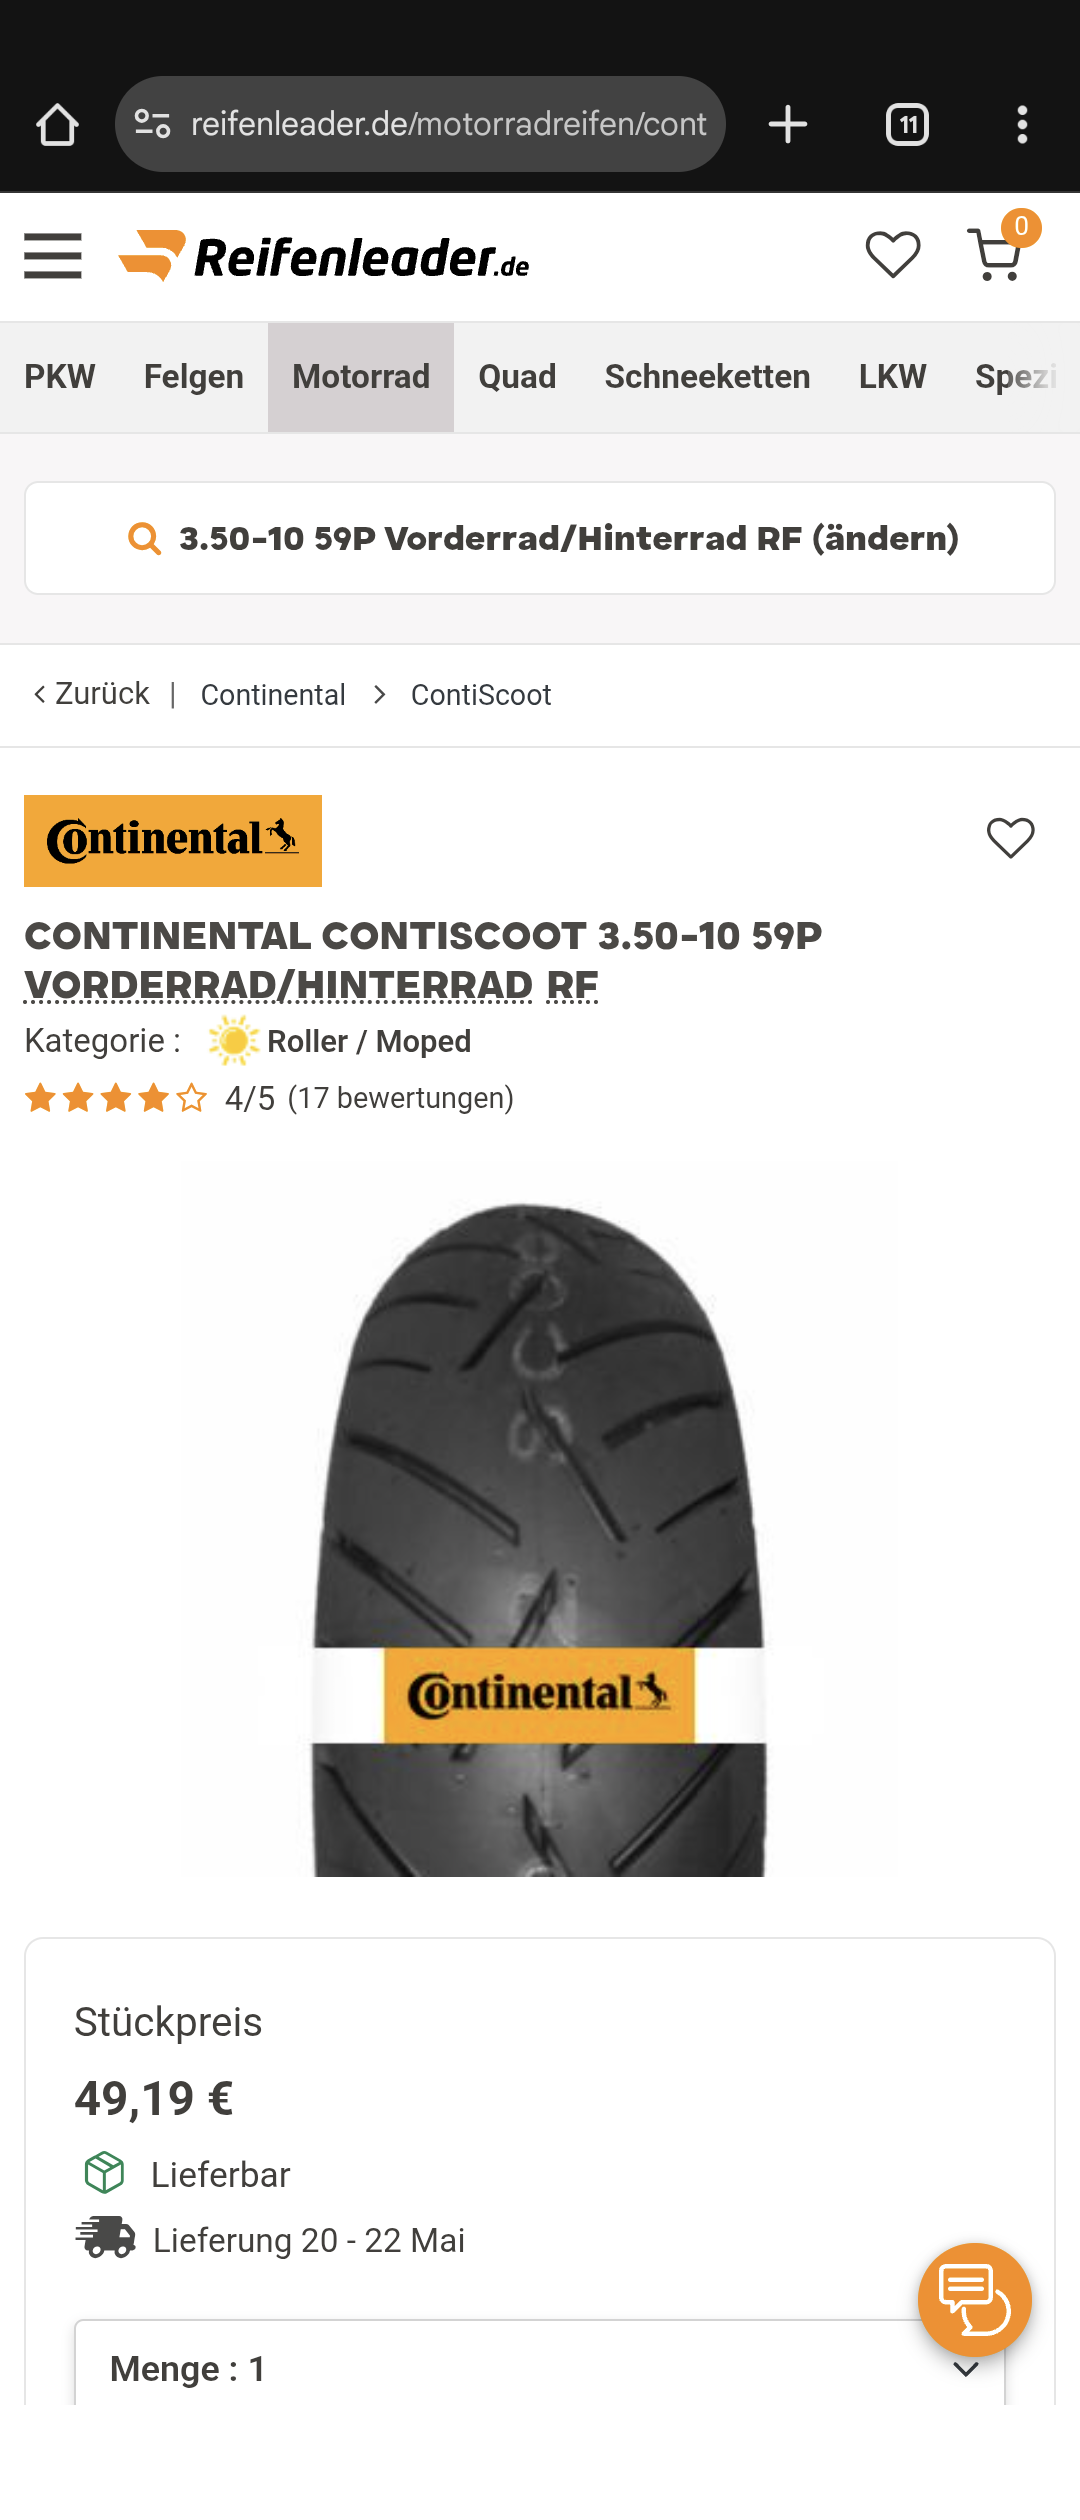Viewport: 1080px width, 2520px height.
Task: Add this tire to favorites
Action: [x=1010, y=838]
